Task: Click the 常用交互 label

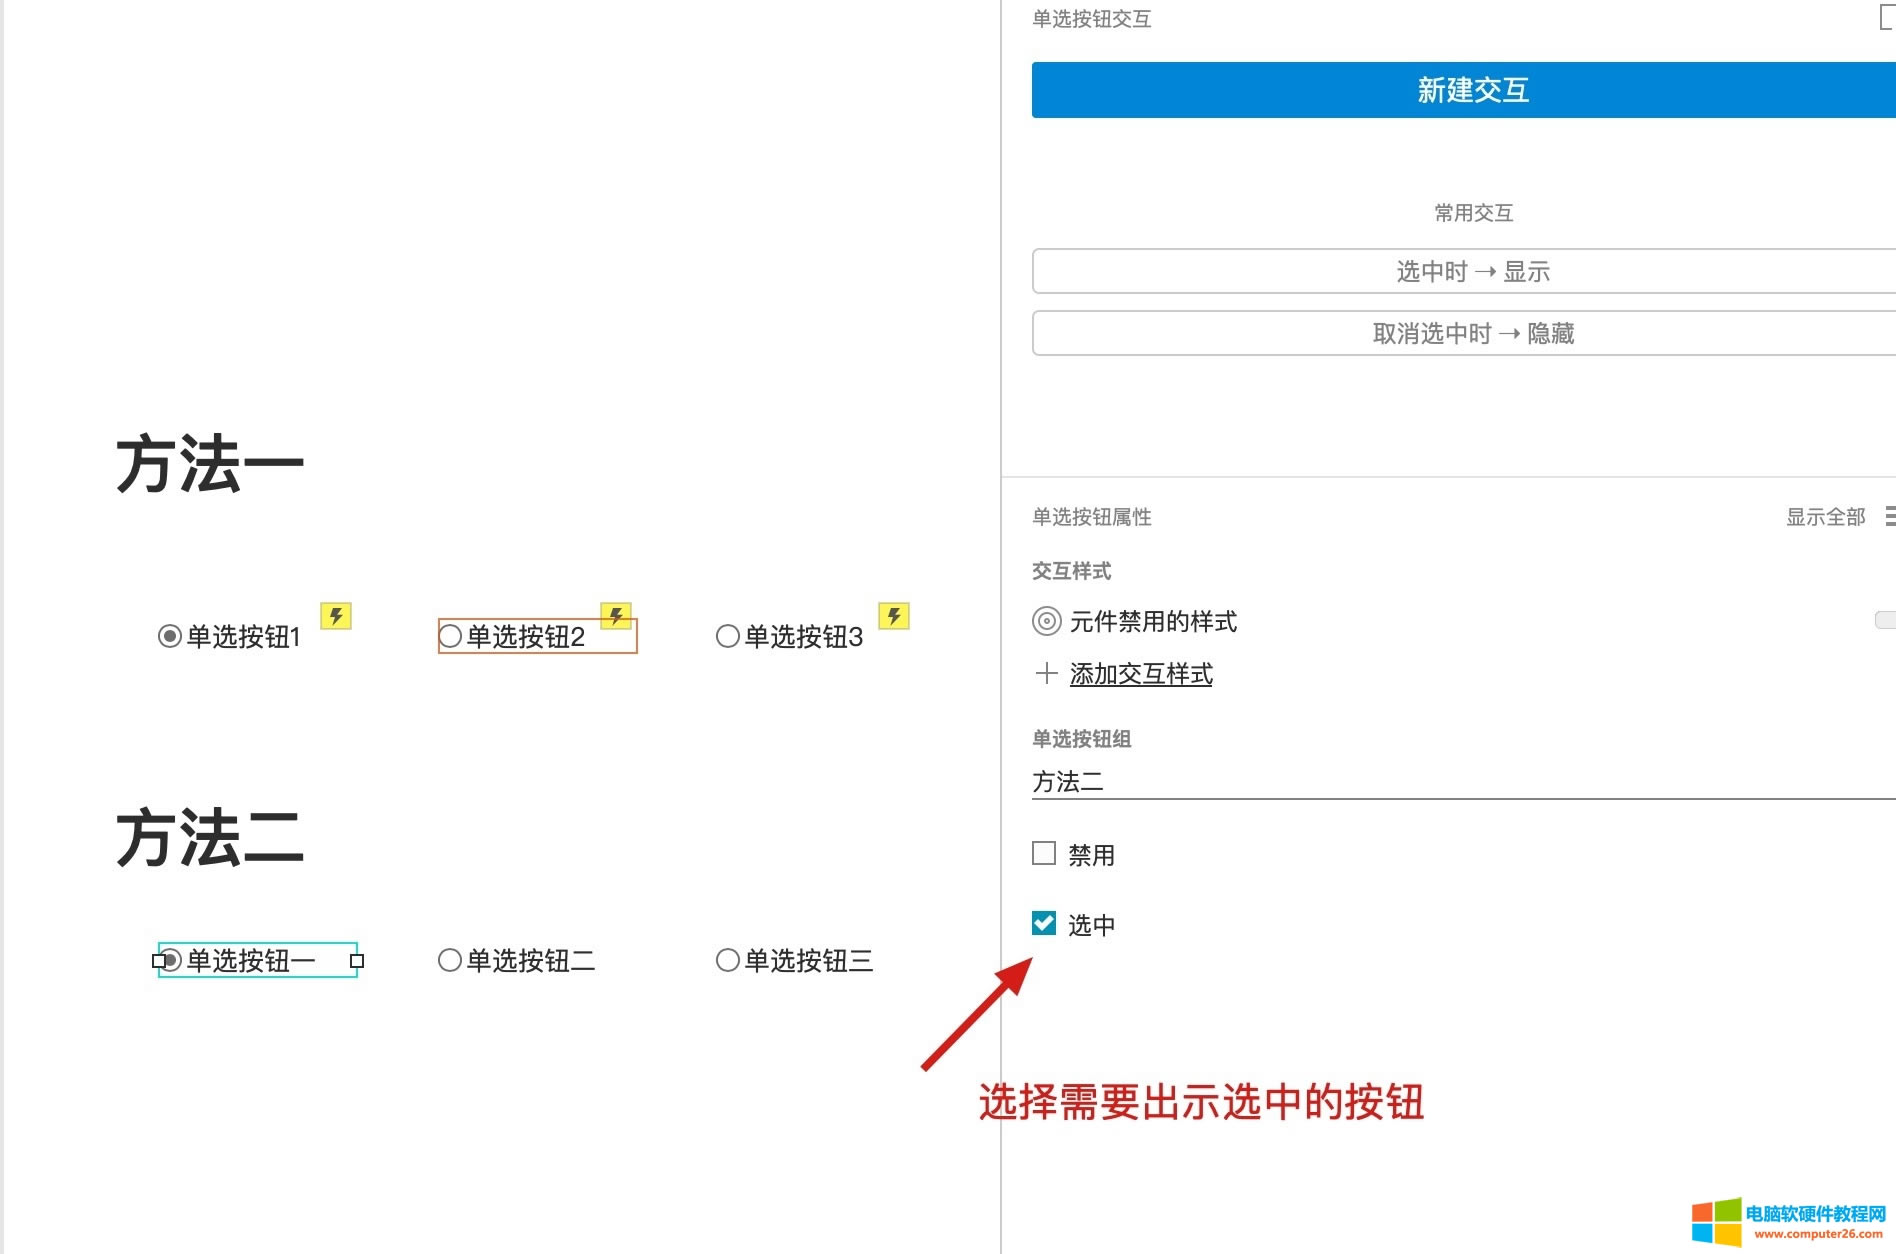Action: pos(1473,213)
